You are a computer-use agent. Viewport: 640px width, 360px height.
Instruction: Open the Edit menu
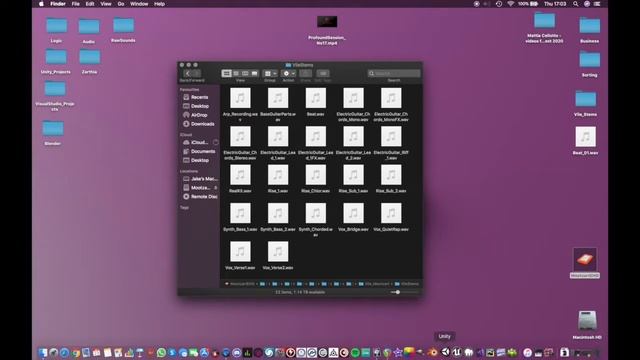point(90,4)
